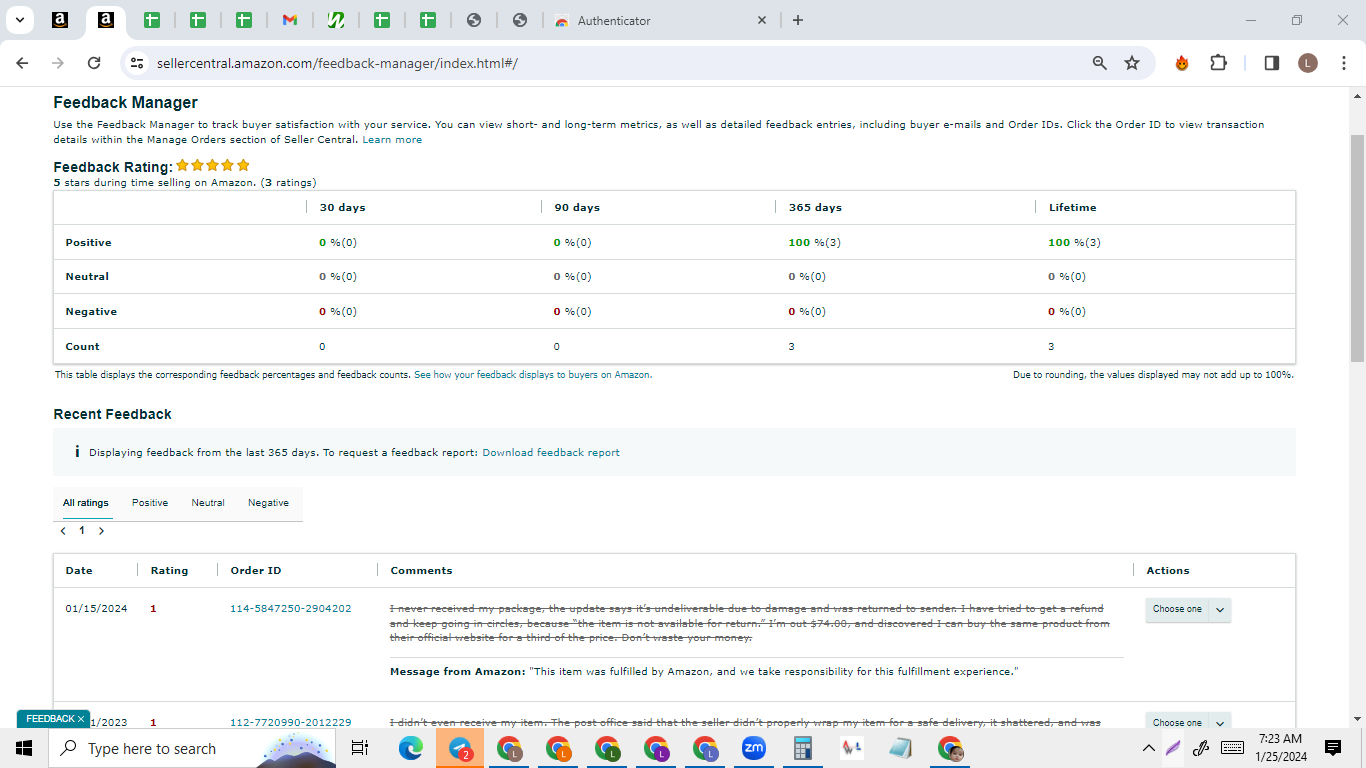Select the Neutral feedback tab
Image resolution: width=1366 pixels, height=768 pixels.
point(208,503)
